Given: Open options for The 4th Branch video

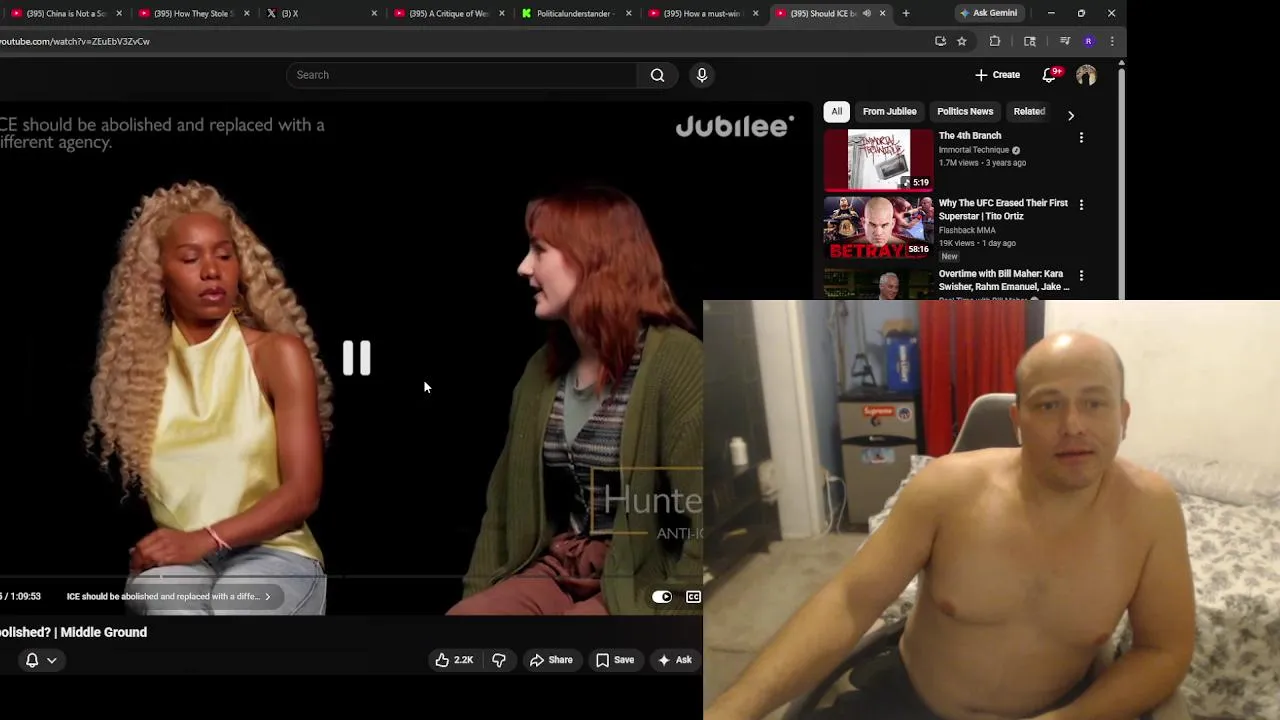Looking at the screenshot, I should (1081, 137).
